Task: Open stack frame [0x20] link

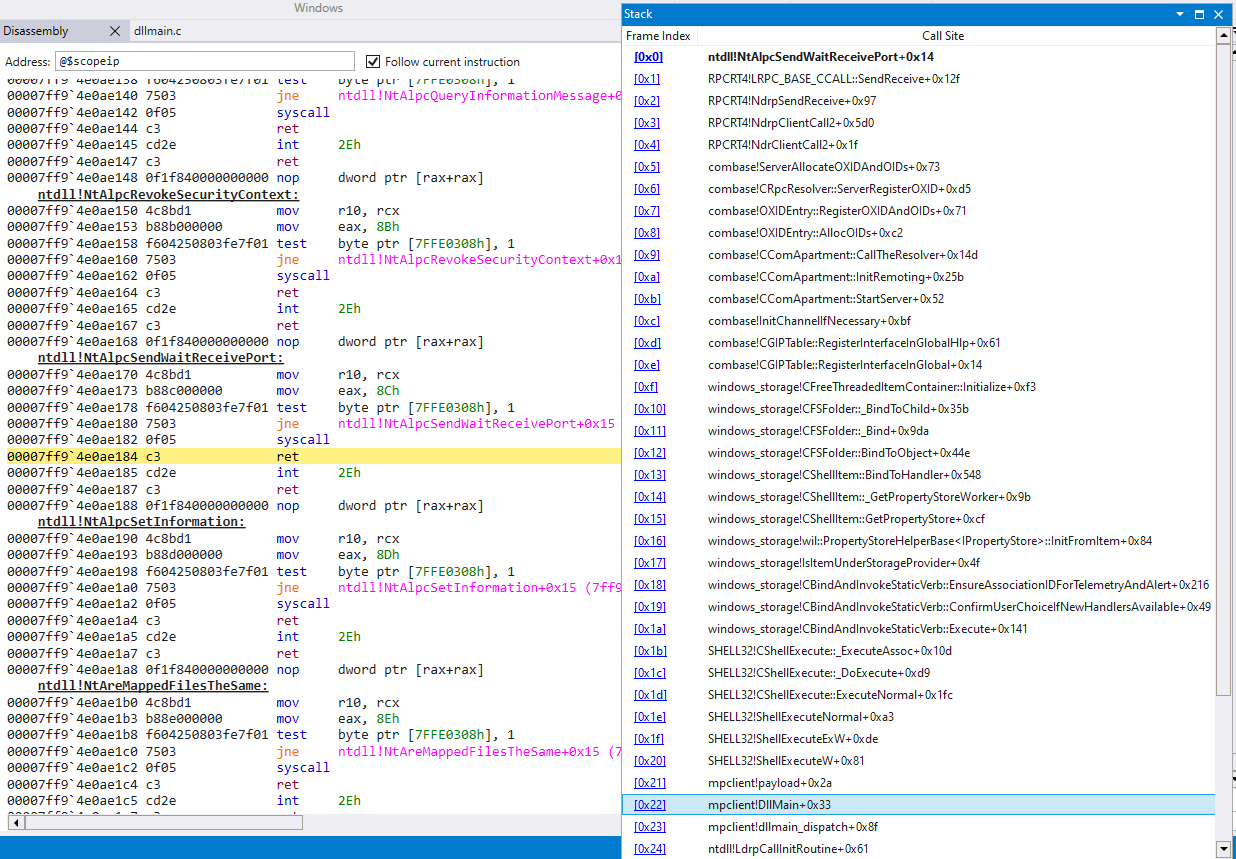Action: point(650,761)
